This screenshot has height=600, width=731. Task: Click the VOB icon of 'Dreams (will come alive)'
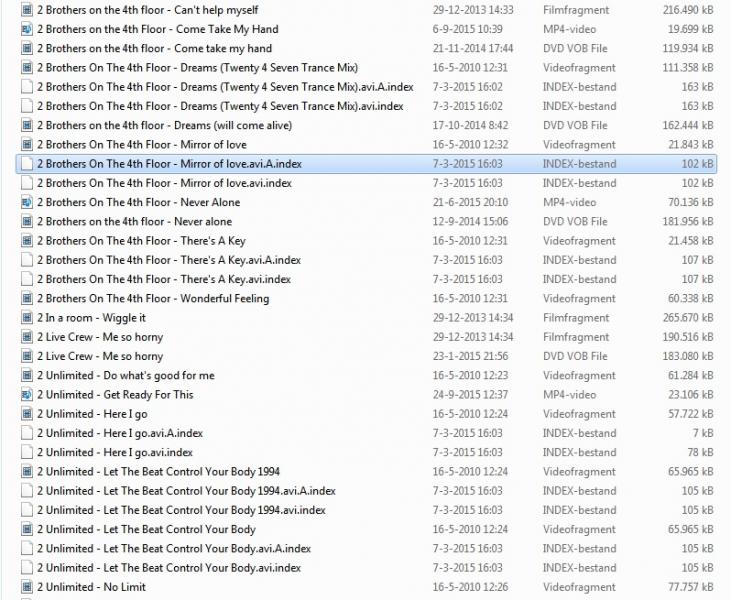pyautogui.click(x=27, y=125)
